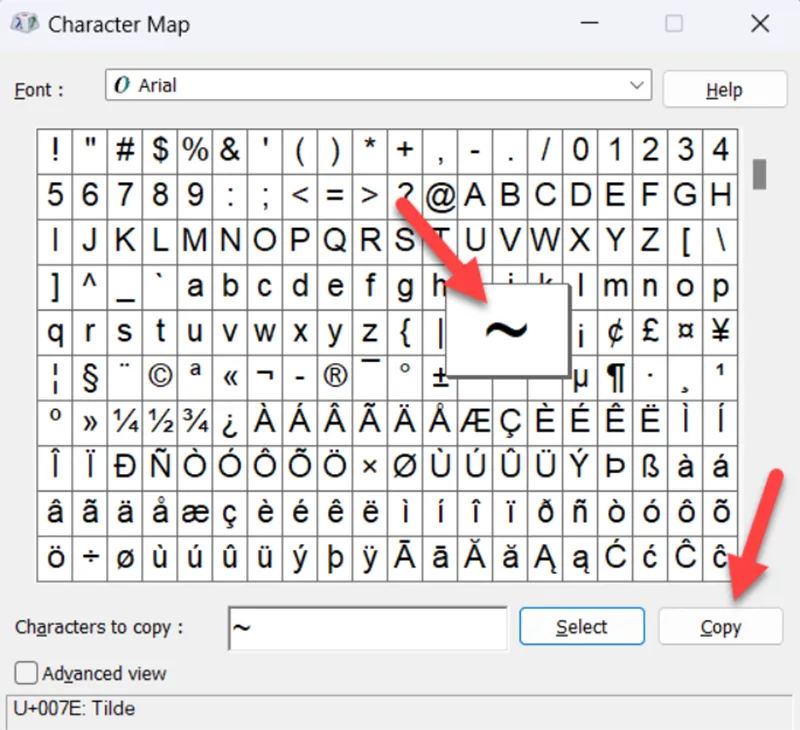Select the exclamation mark character
This screenshot has width=800, height=730.
(55, 152)
